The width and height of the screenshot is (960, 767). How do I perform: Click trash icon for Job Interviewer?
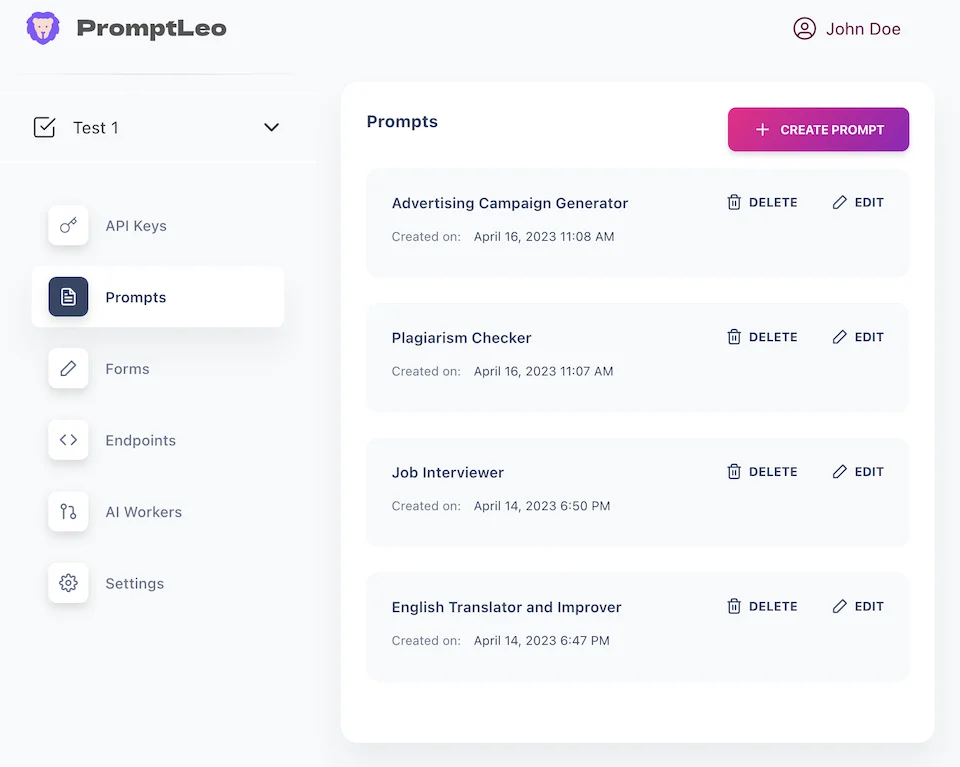734,472
